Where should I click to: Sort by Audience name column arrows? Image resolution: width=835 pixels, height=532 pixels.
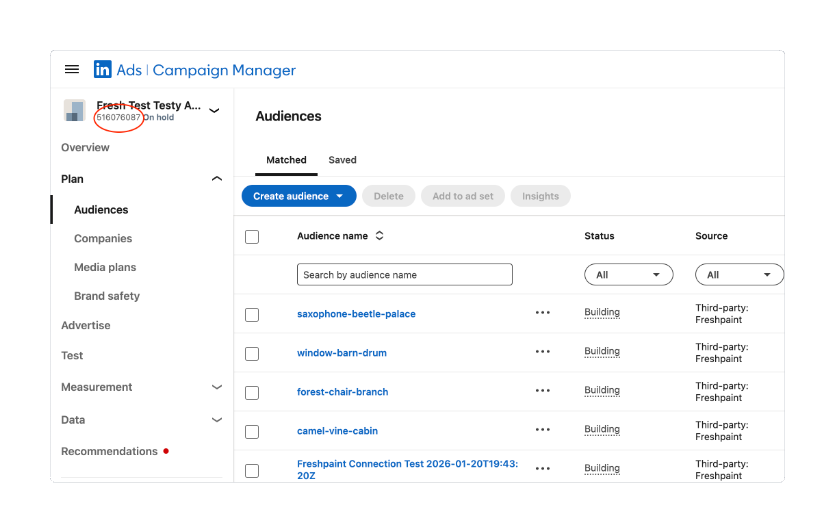pos(380,236)
